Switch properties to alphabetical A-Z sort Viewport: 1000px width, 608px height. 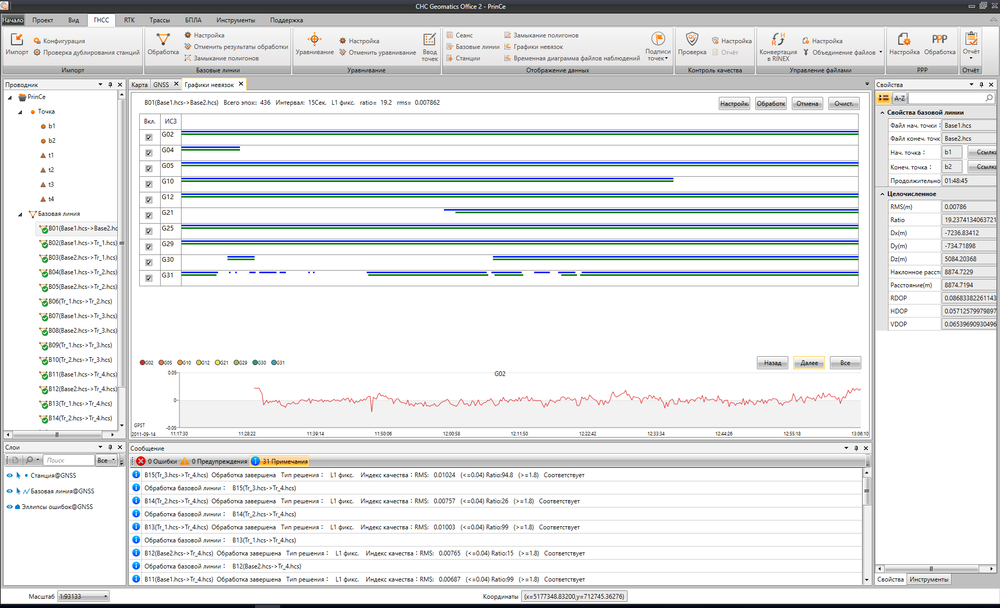(x=899, y=98)
